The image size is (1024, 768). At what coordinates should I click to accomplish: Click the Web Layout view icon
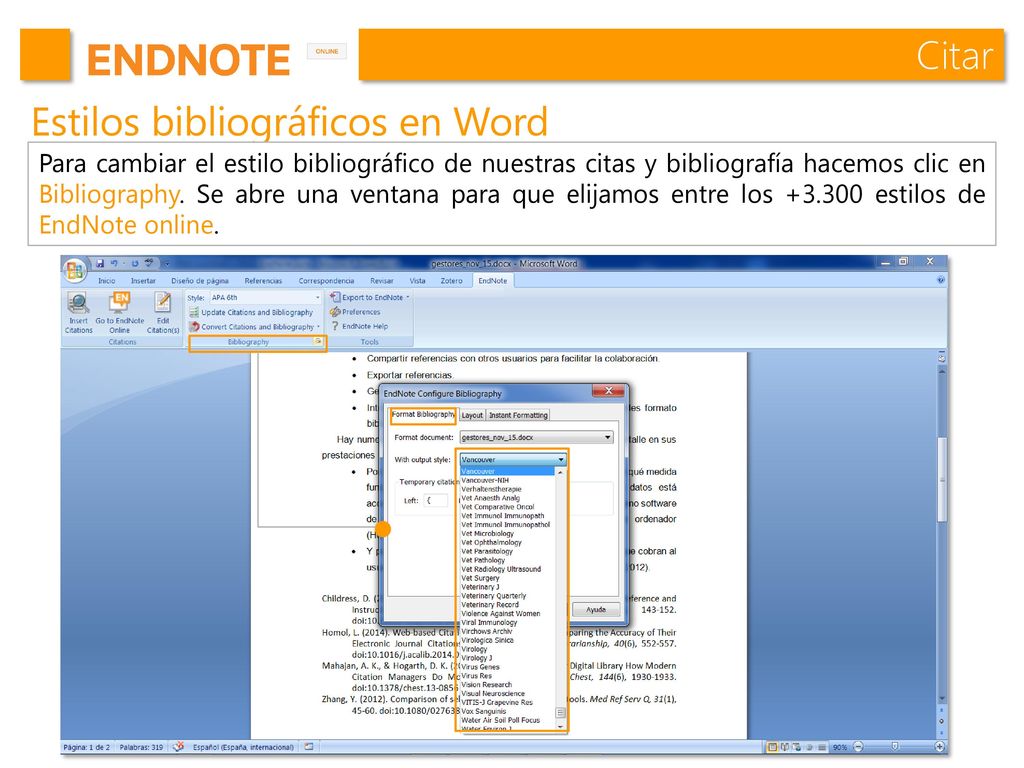(797, 747)
